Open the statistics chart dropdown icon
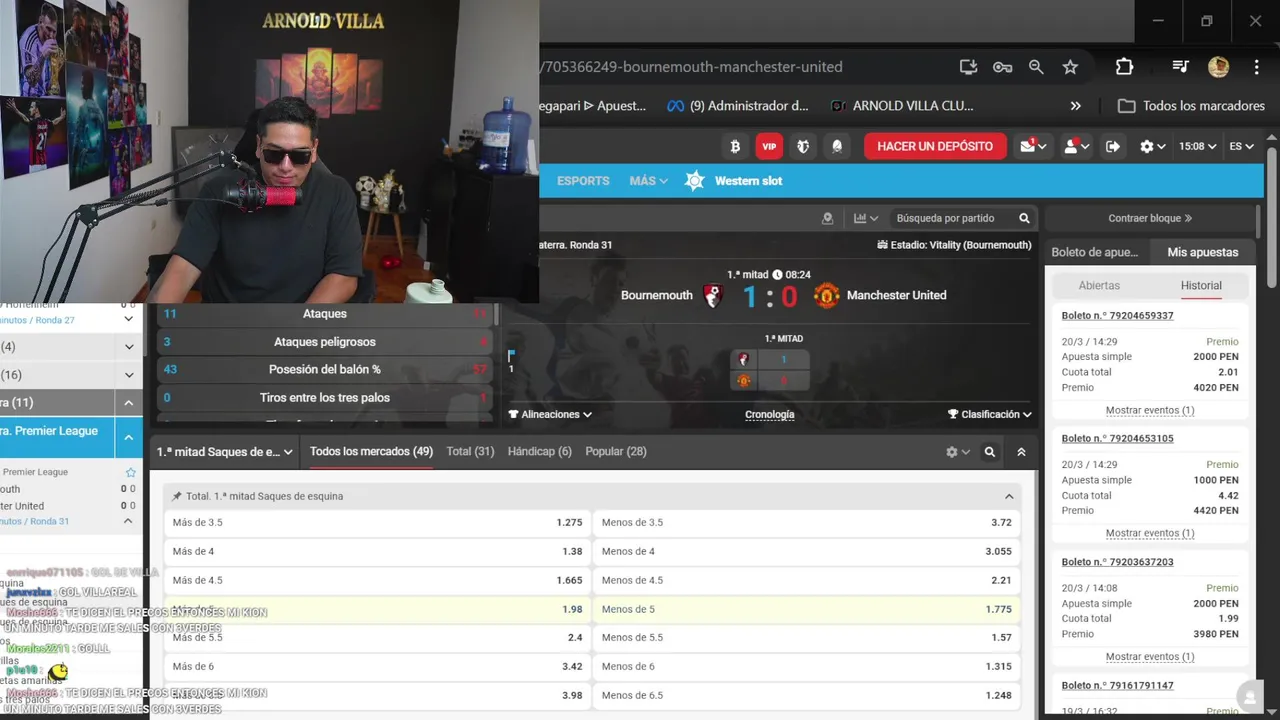The width and height of the screenshot is (1280, 720). point(865,218)
